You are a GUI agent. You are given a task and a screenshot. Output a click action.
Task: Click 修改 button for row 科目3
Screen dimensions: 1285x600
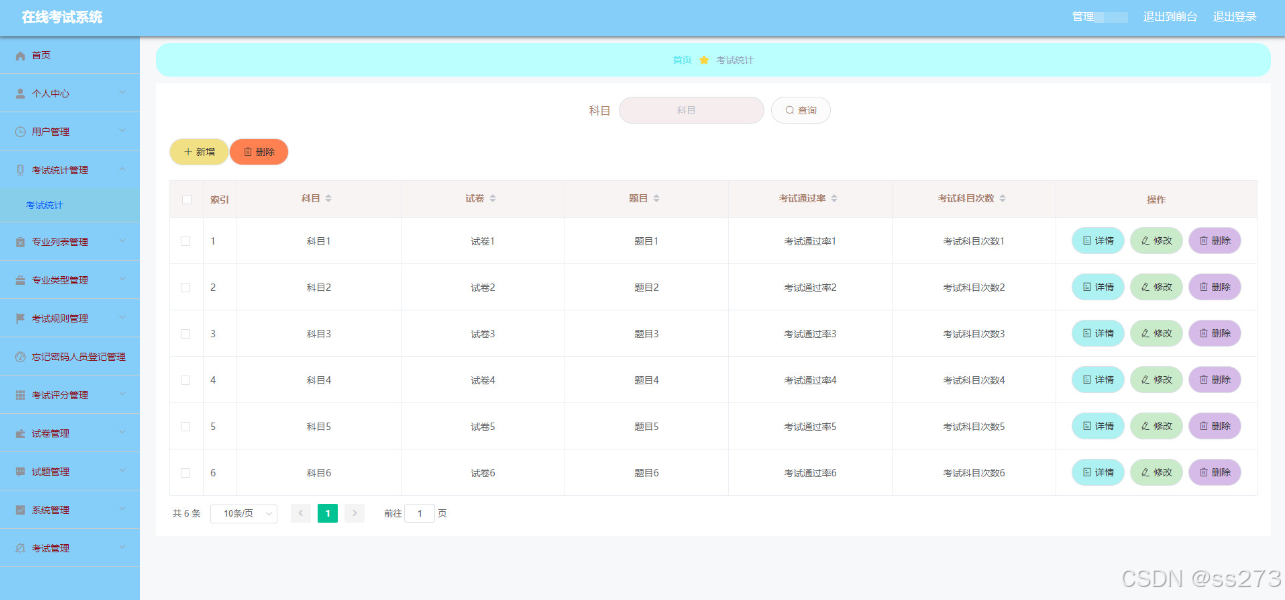(1156, 333)
